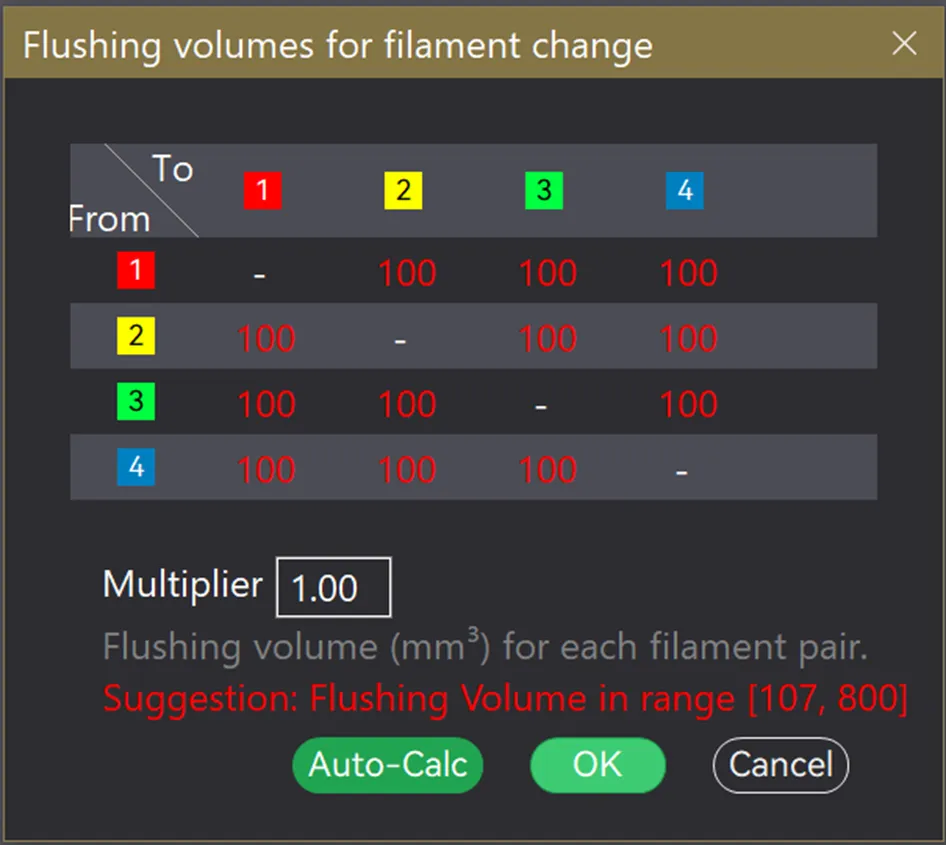Edit flush volume from filament 2 to 3
Image resolution: width=946 pixels, height=845 pixels.
pyautogui.click(x=548, y=339)
